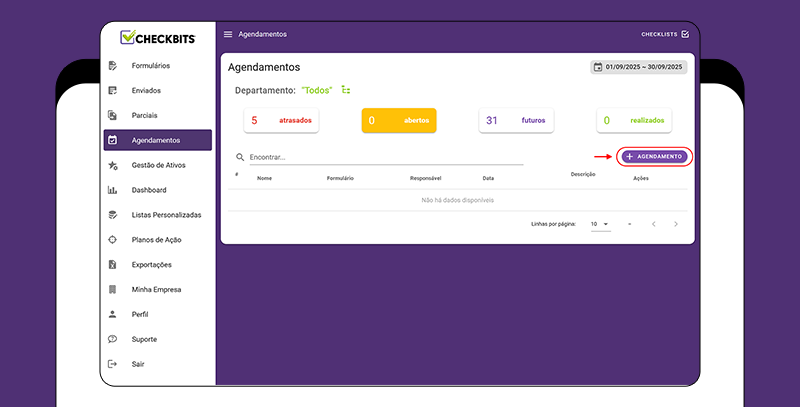Open Listas Personalizadas menu item
This screenshot has width=800, height=407.
point(158,215)
